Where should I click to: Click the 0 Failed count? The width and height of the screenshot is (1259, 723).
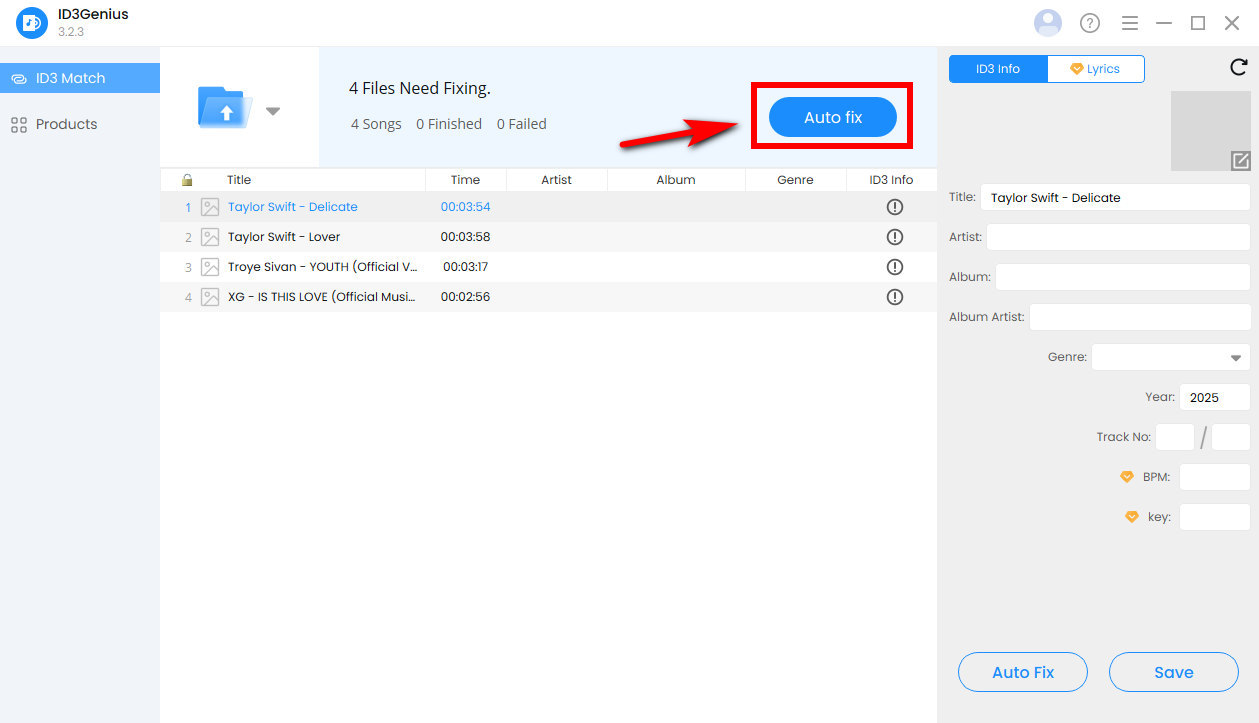point(522,124)
